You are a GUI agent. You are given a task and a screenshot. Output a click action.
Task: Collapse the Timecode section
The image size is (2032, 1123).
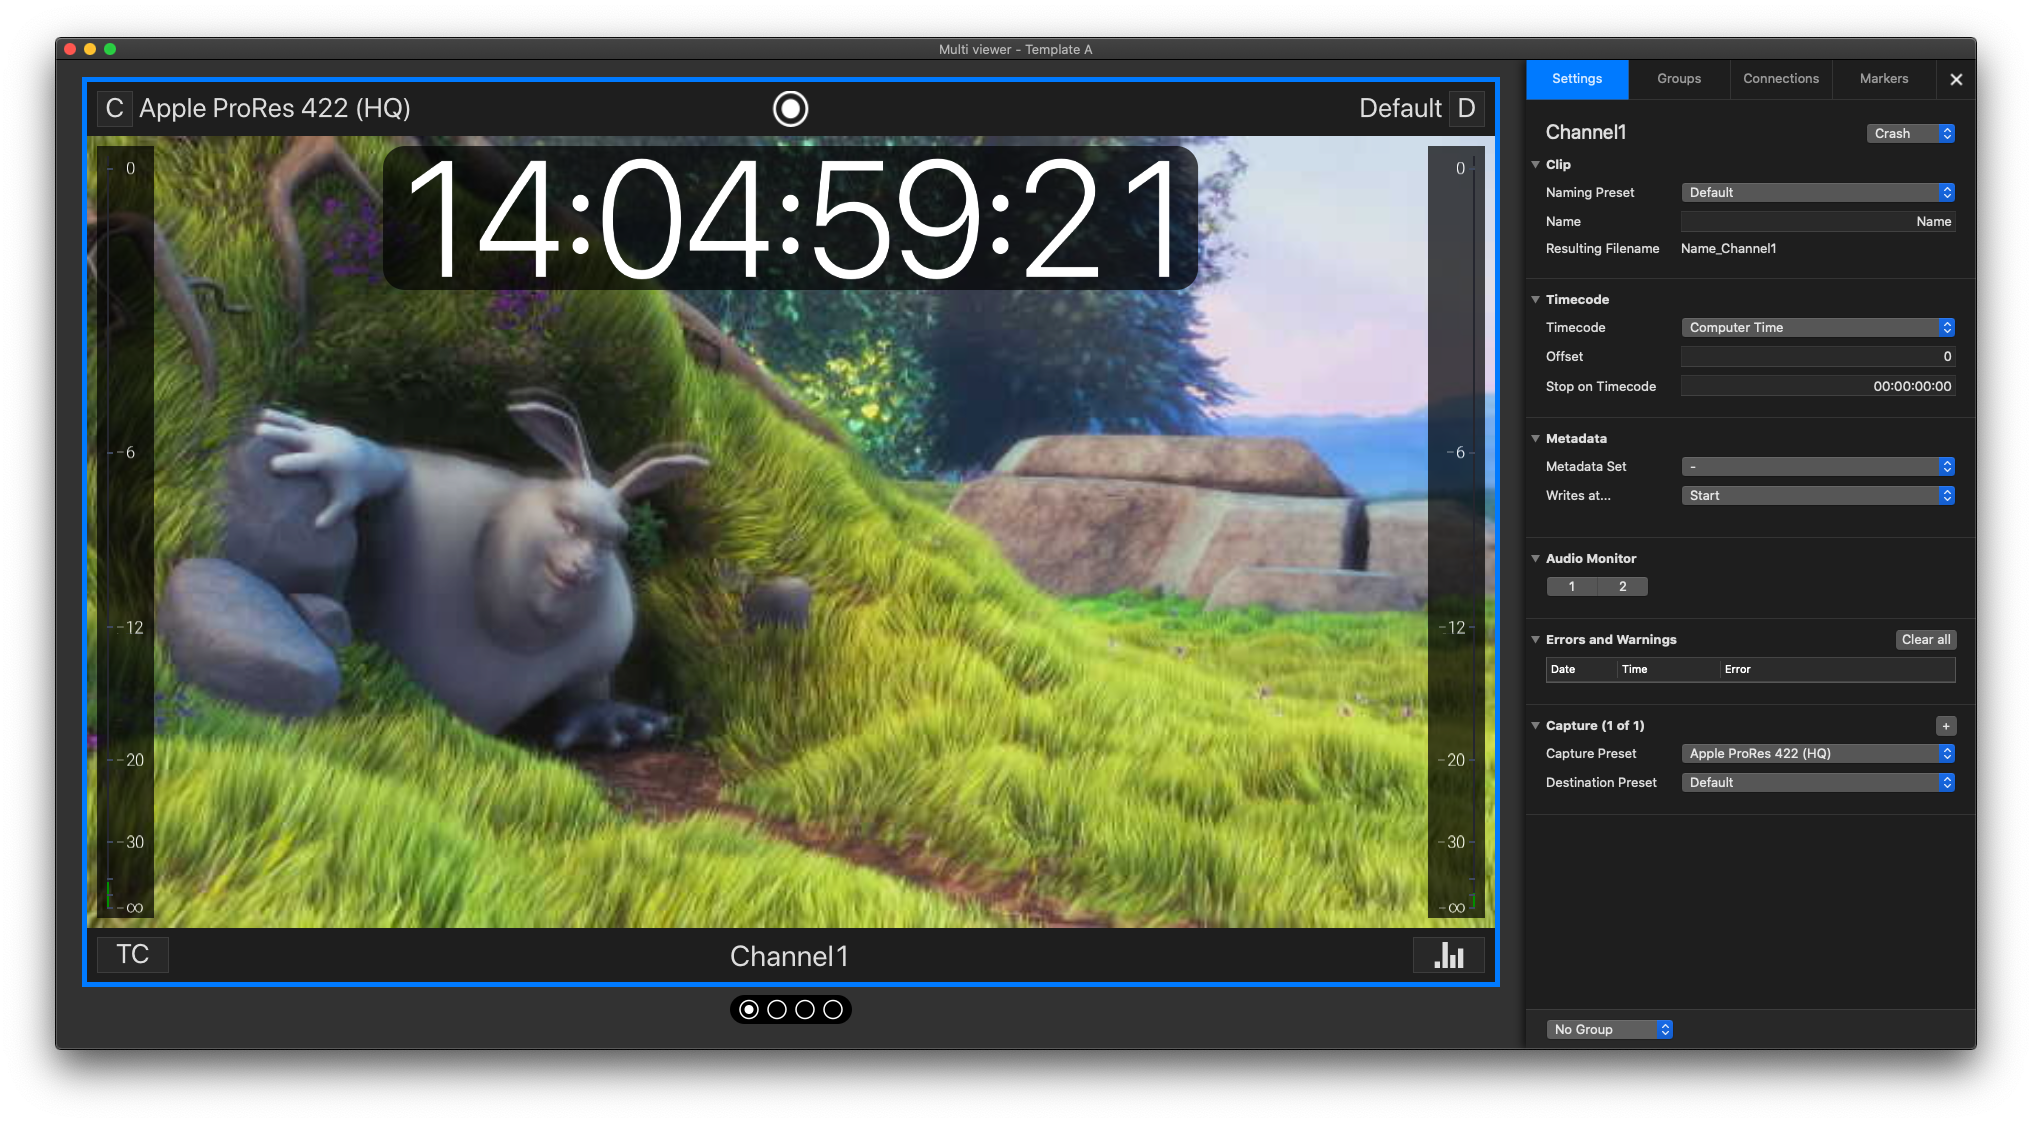[1535, 299]
